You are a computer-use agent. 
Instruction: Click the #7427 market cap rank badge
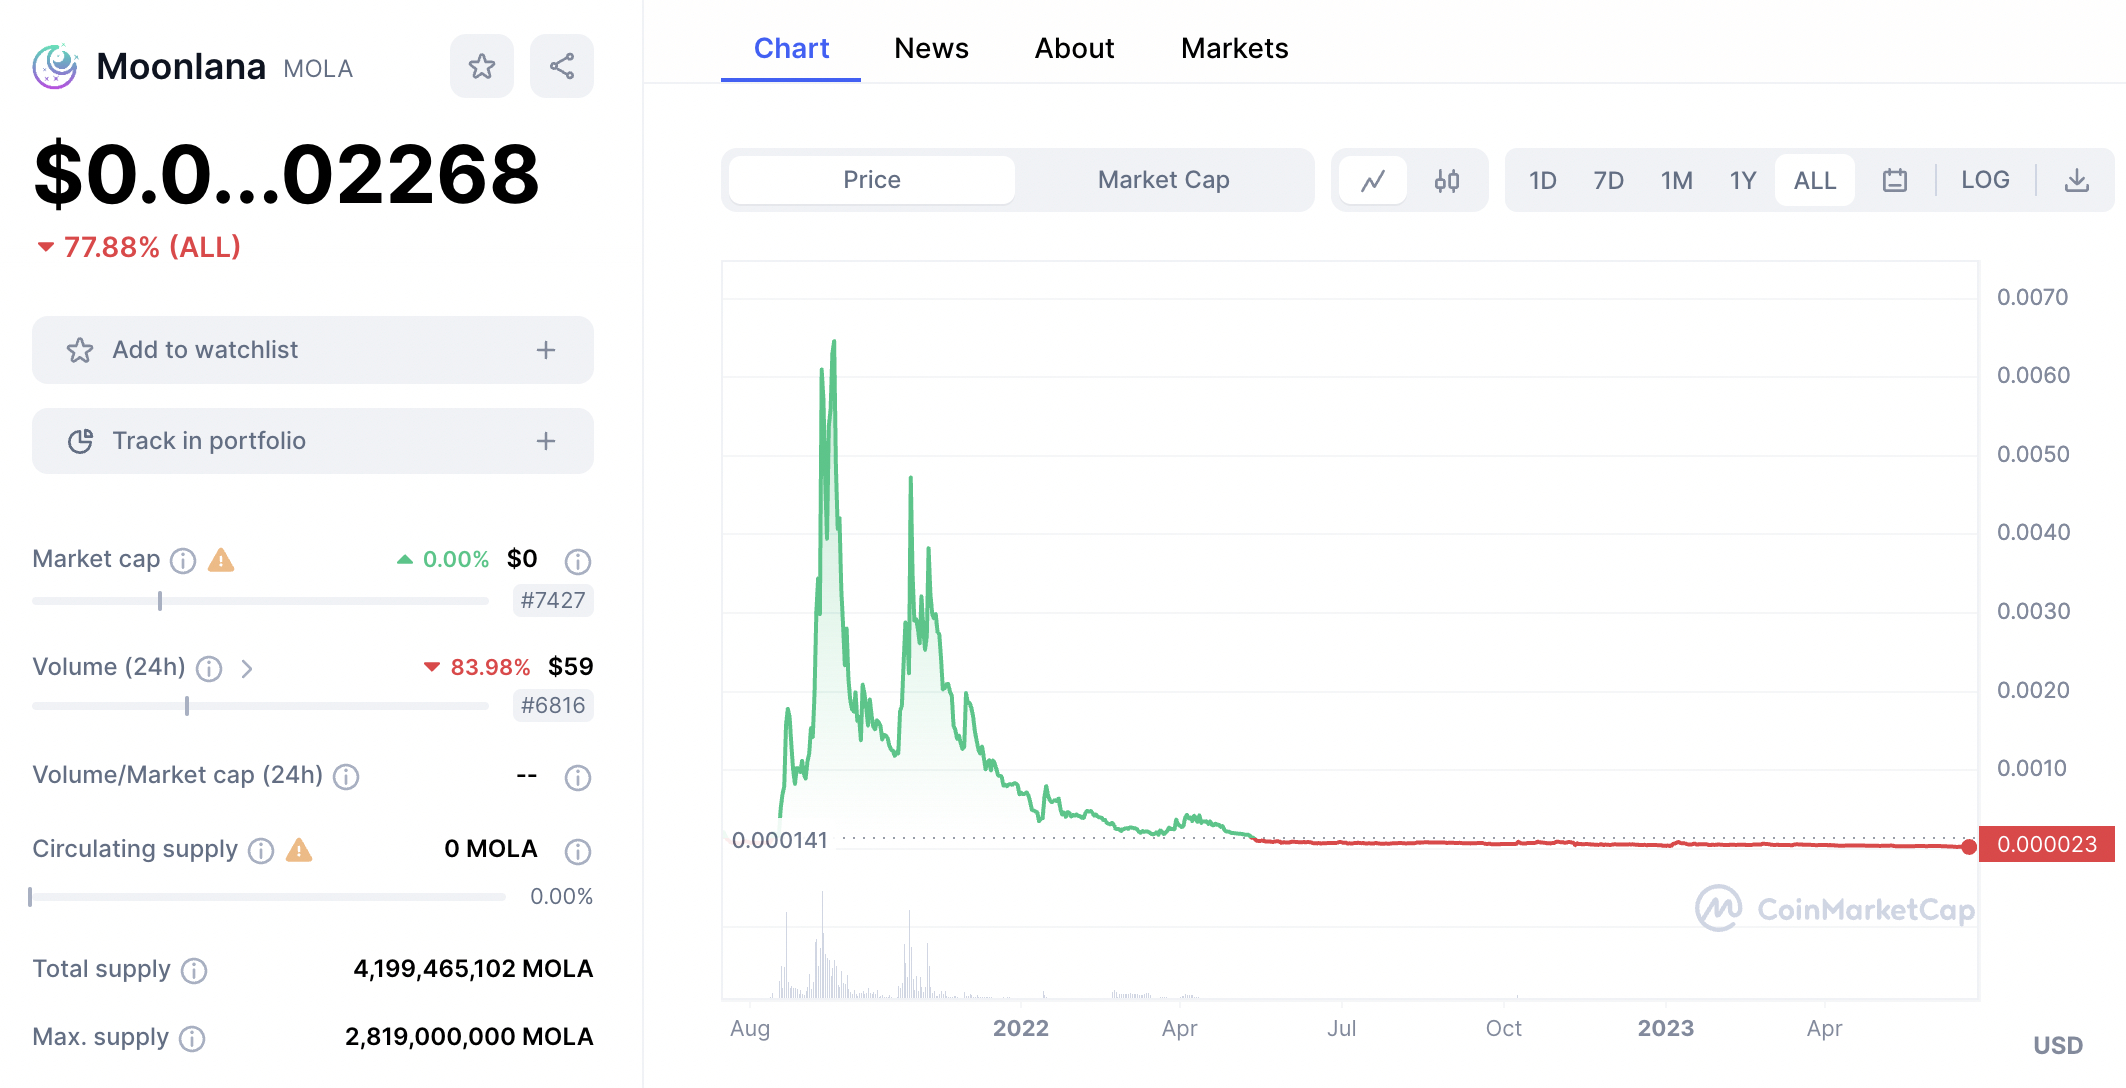tap(553, 600)
